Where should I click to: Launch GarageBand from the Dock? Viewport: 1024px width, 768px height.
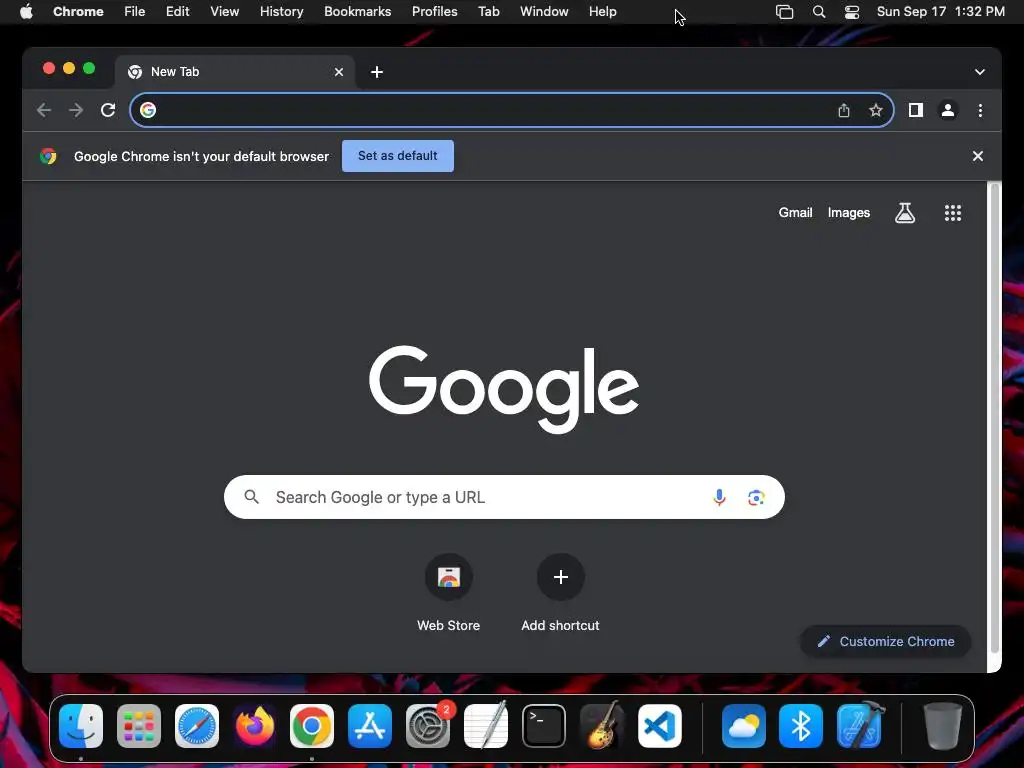(601, 726)
